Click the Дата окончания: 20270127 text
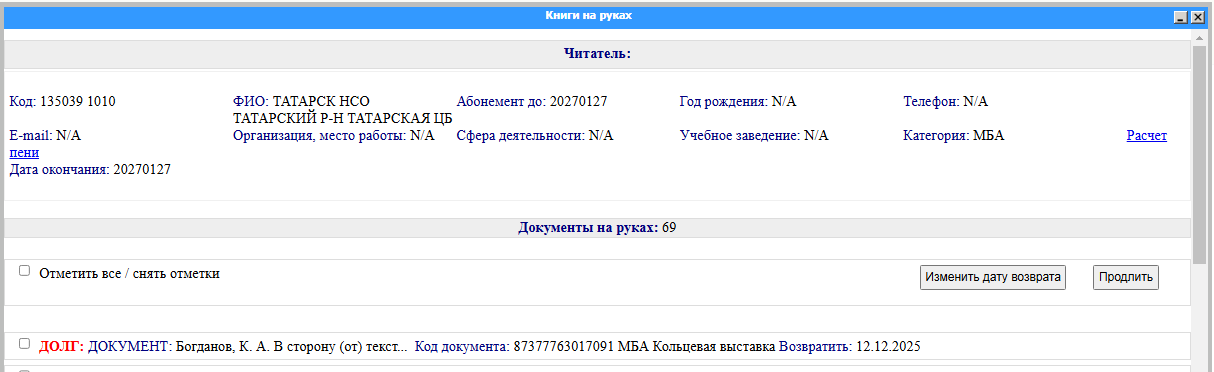 (x=90, y=170)
